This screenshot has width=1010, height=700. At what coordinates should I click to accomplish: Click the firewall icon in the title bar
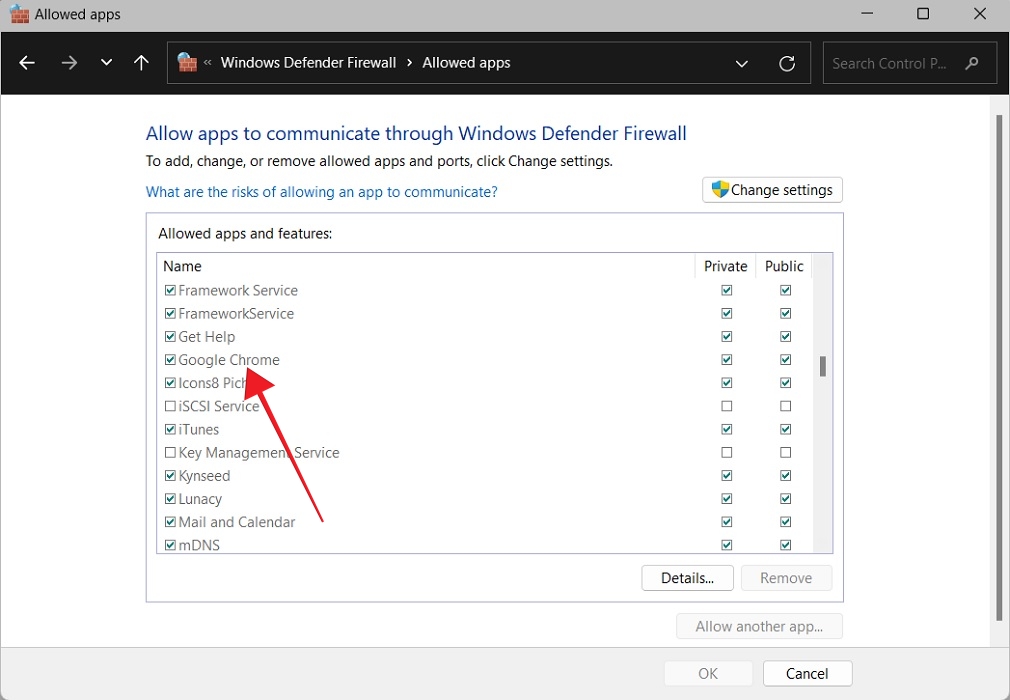(19, 14)
